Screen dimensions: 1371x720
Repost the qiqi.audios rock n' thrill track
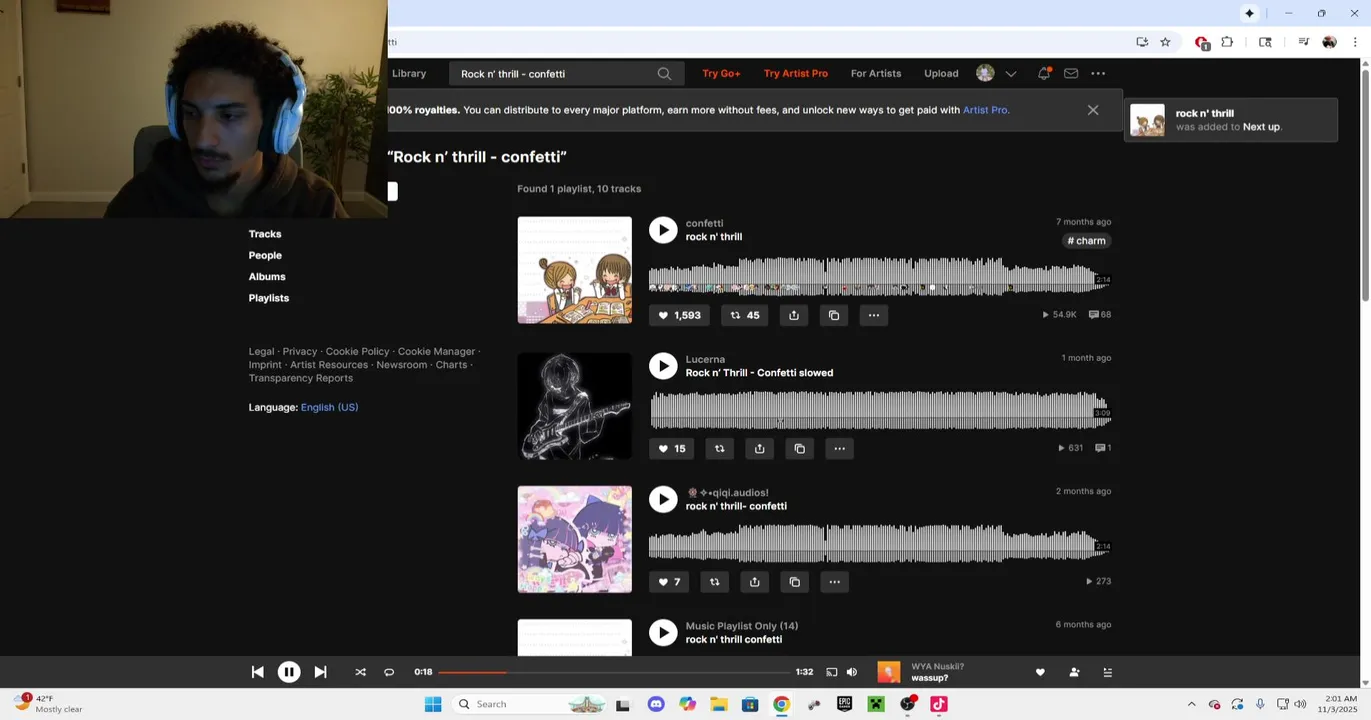click(x=715, y=582)
